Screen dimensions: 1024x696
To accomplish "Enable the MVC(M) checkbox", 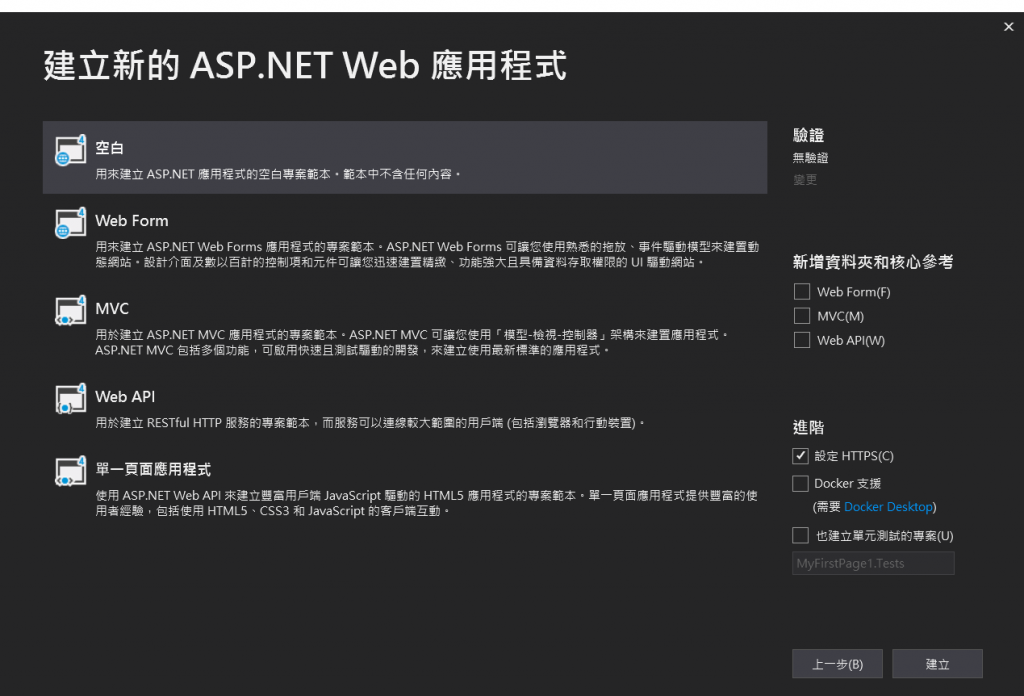I will 802,316.
